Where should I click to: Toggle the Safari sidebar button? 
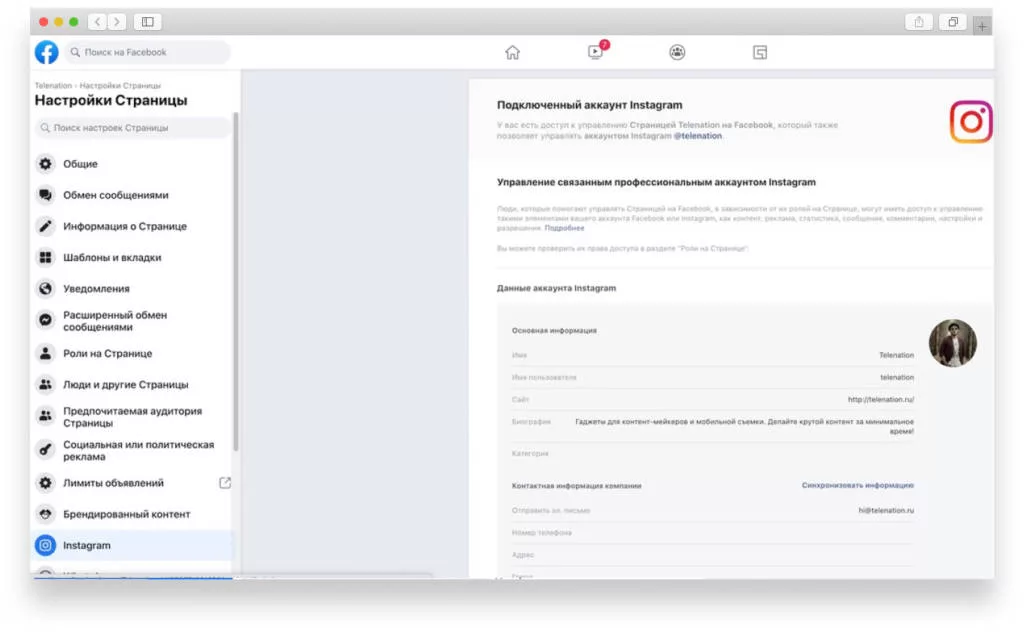[x=148, y=22]
